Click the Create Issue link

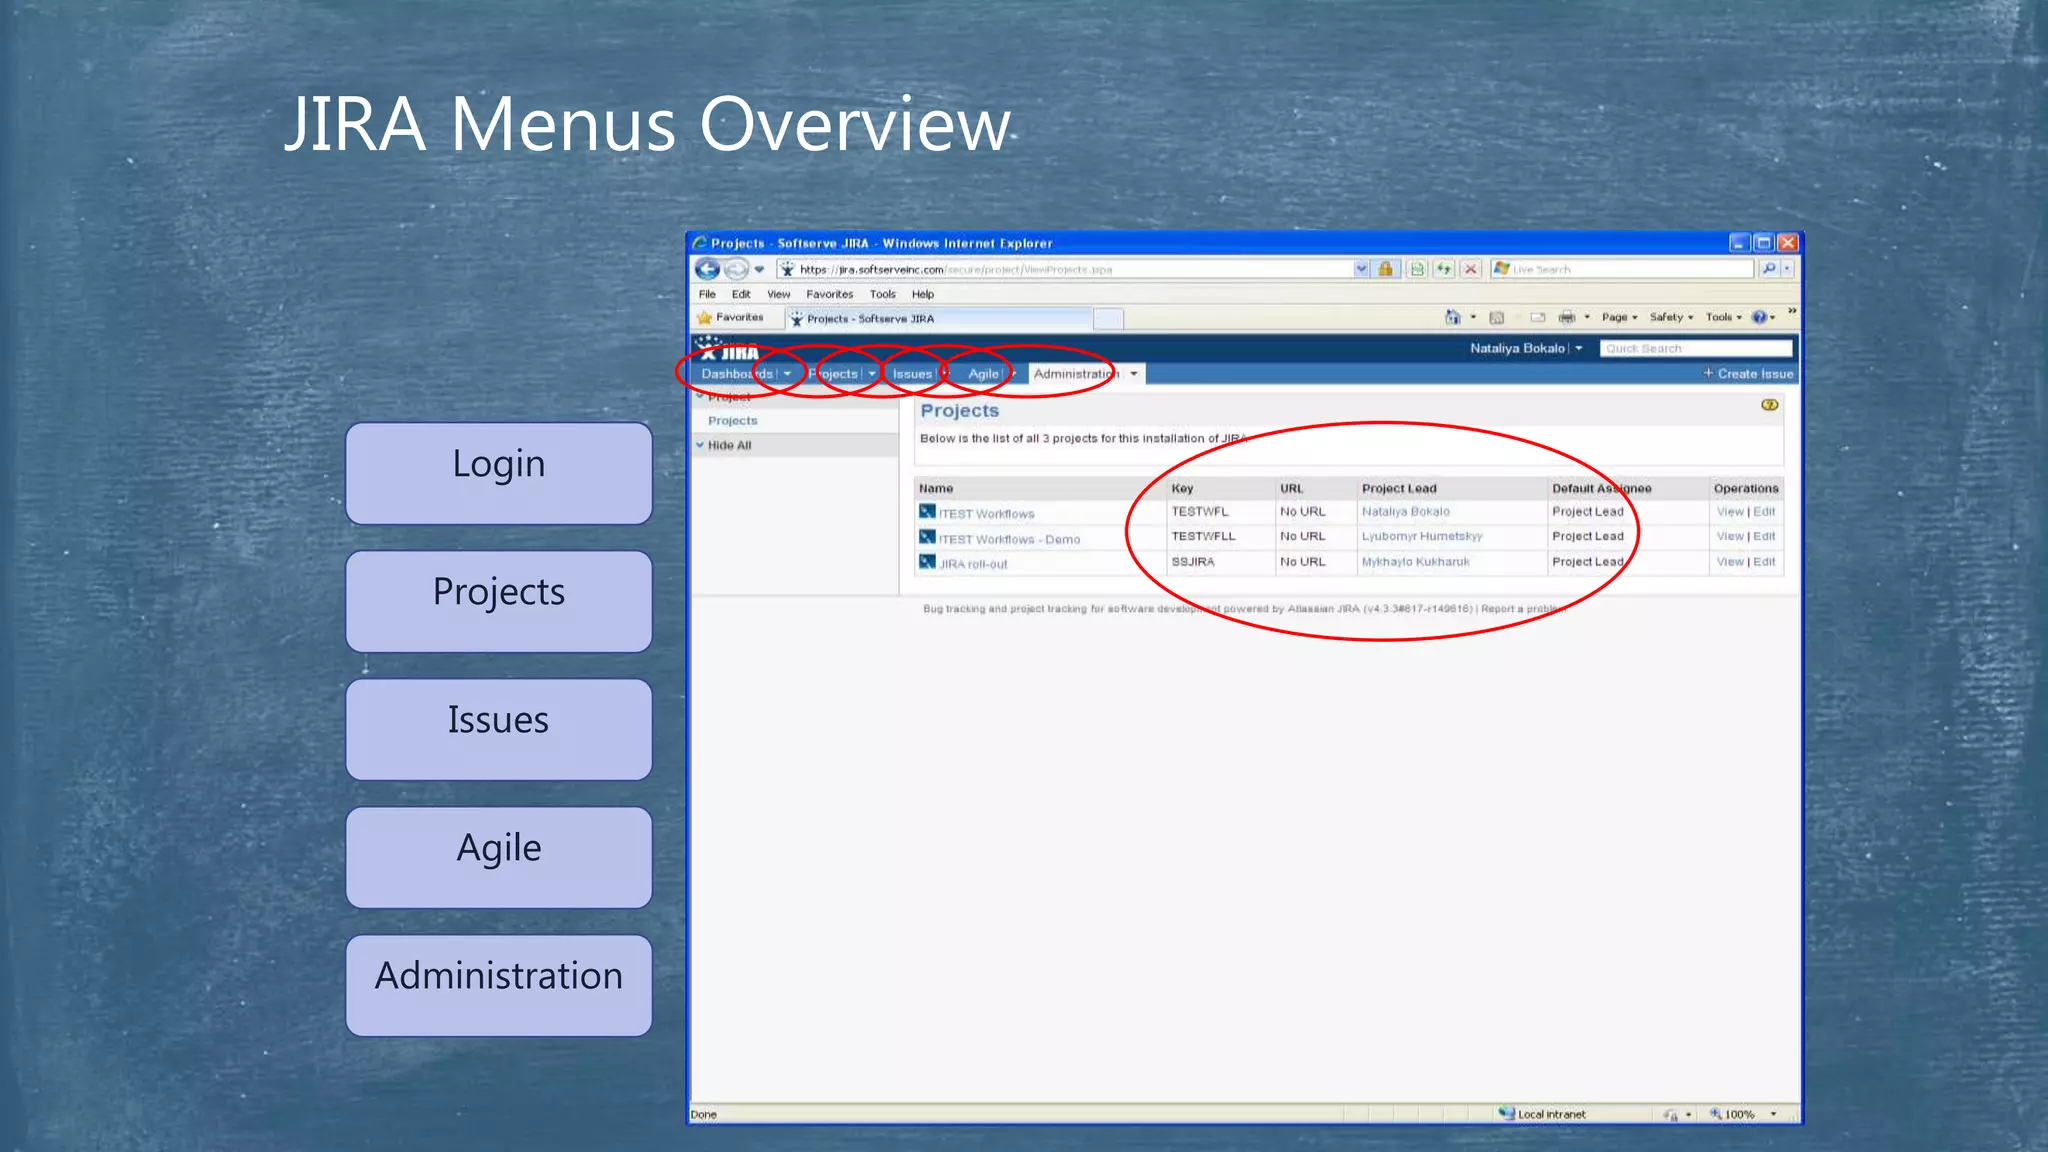tap(1748, 374)
